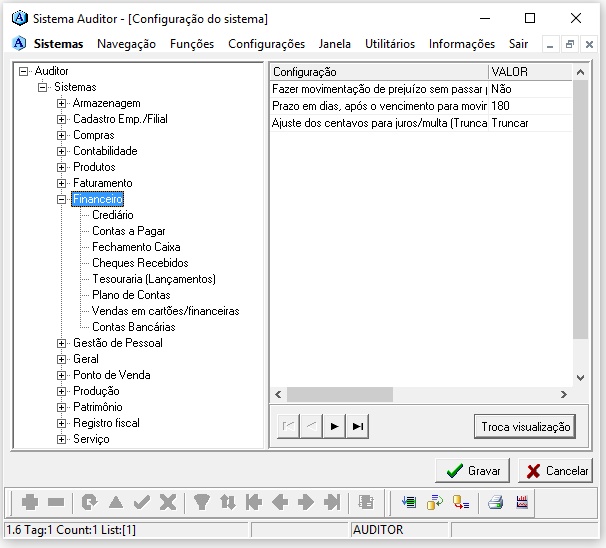Open the Informações menu
Image resolution: width=606 pixels, height=548 pixels.
(x=461, y=44)
